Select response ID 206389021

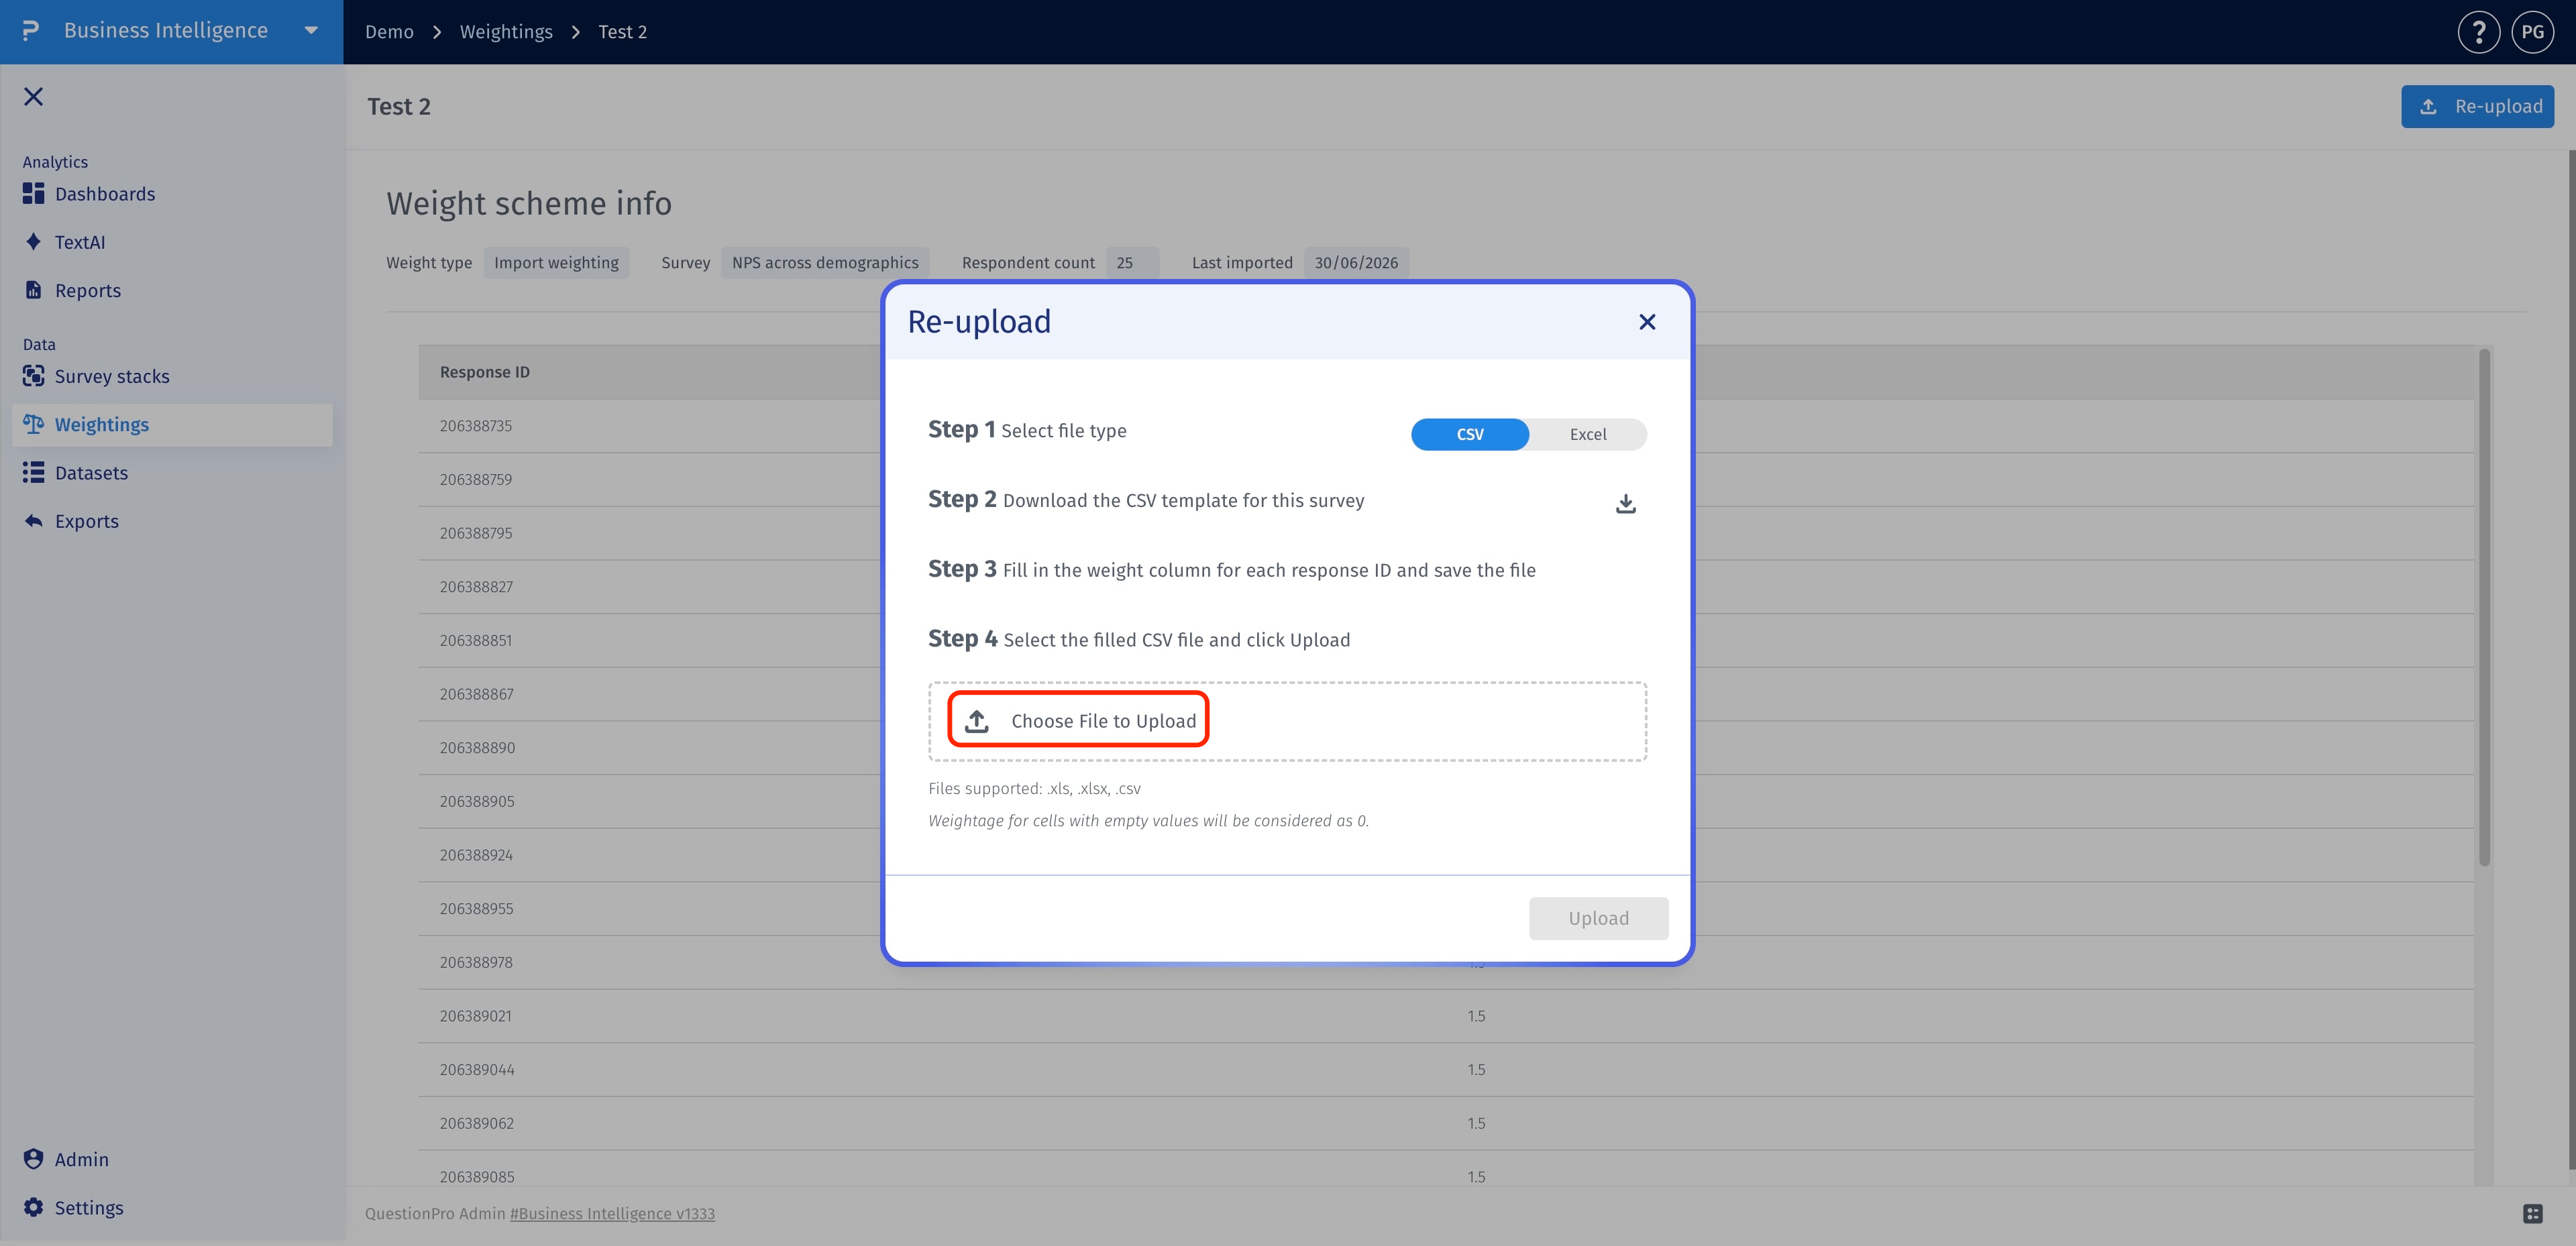[x=476, y=1016]
